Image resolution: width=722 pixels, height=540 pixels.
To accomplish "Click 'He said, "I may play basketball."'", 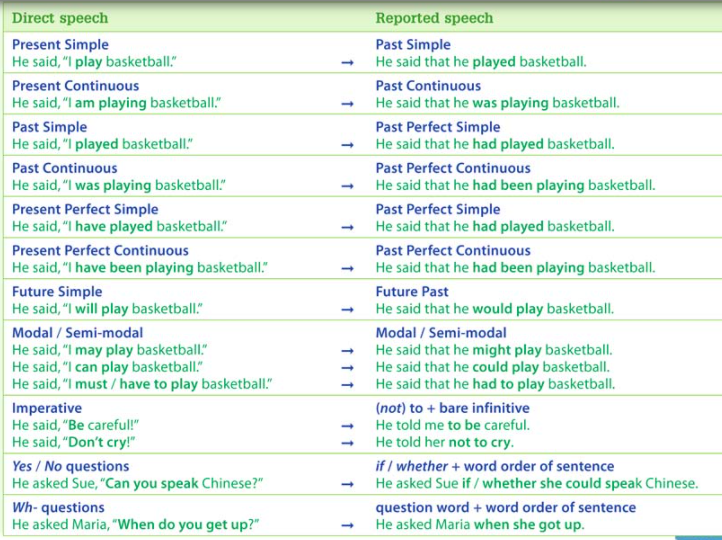I will [x=110, y=350].
